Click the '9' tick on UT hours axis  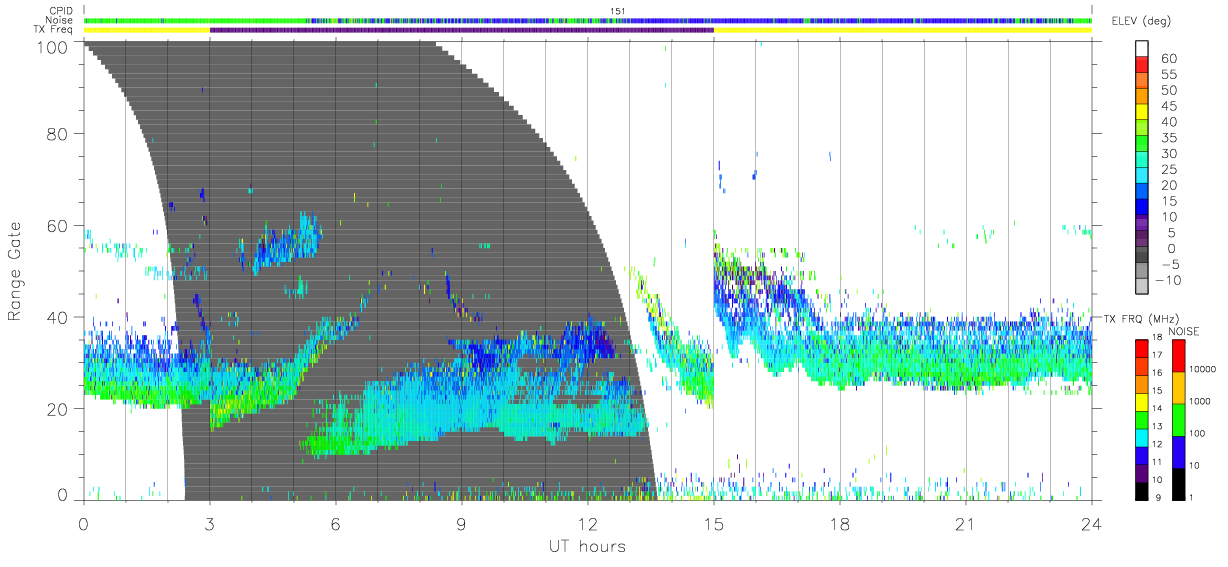coord(462,524)
